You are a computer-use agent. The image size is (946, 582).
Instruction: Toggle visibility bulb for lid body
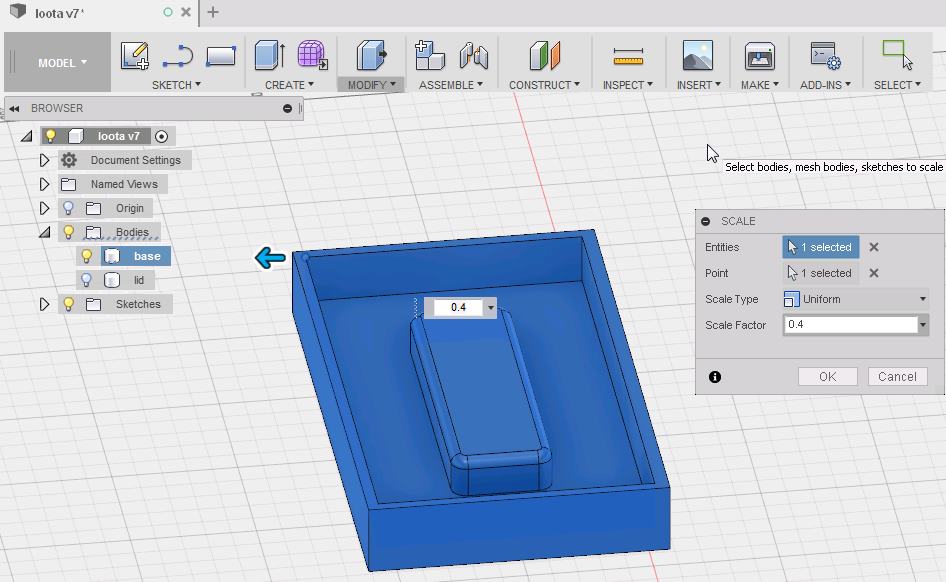tap(86, 280)
